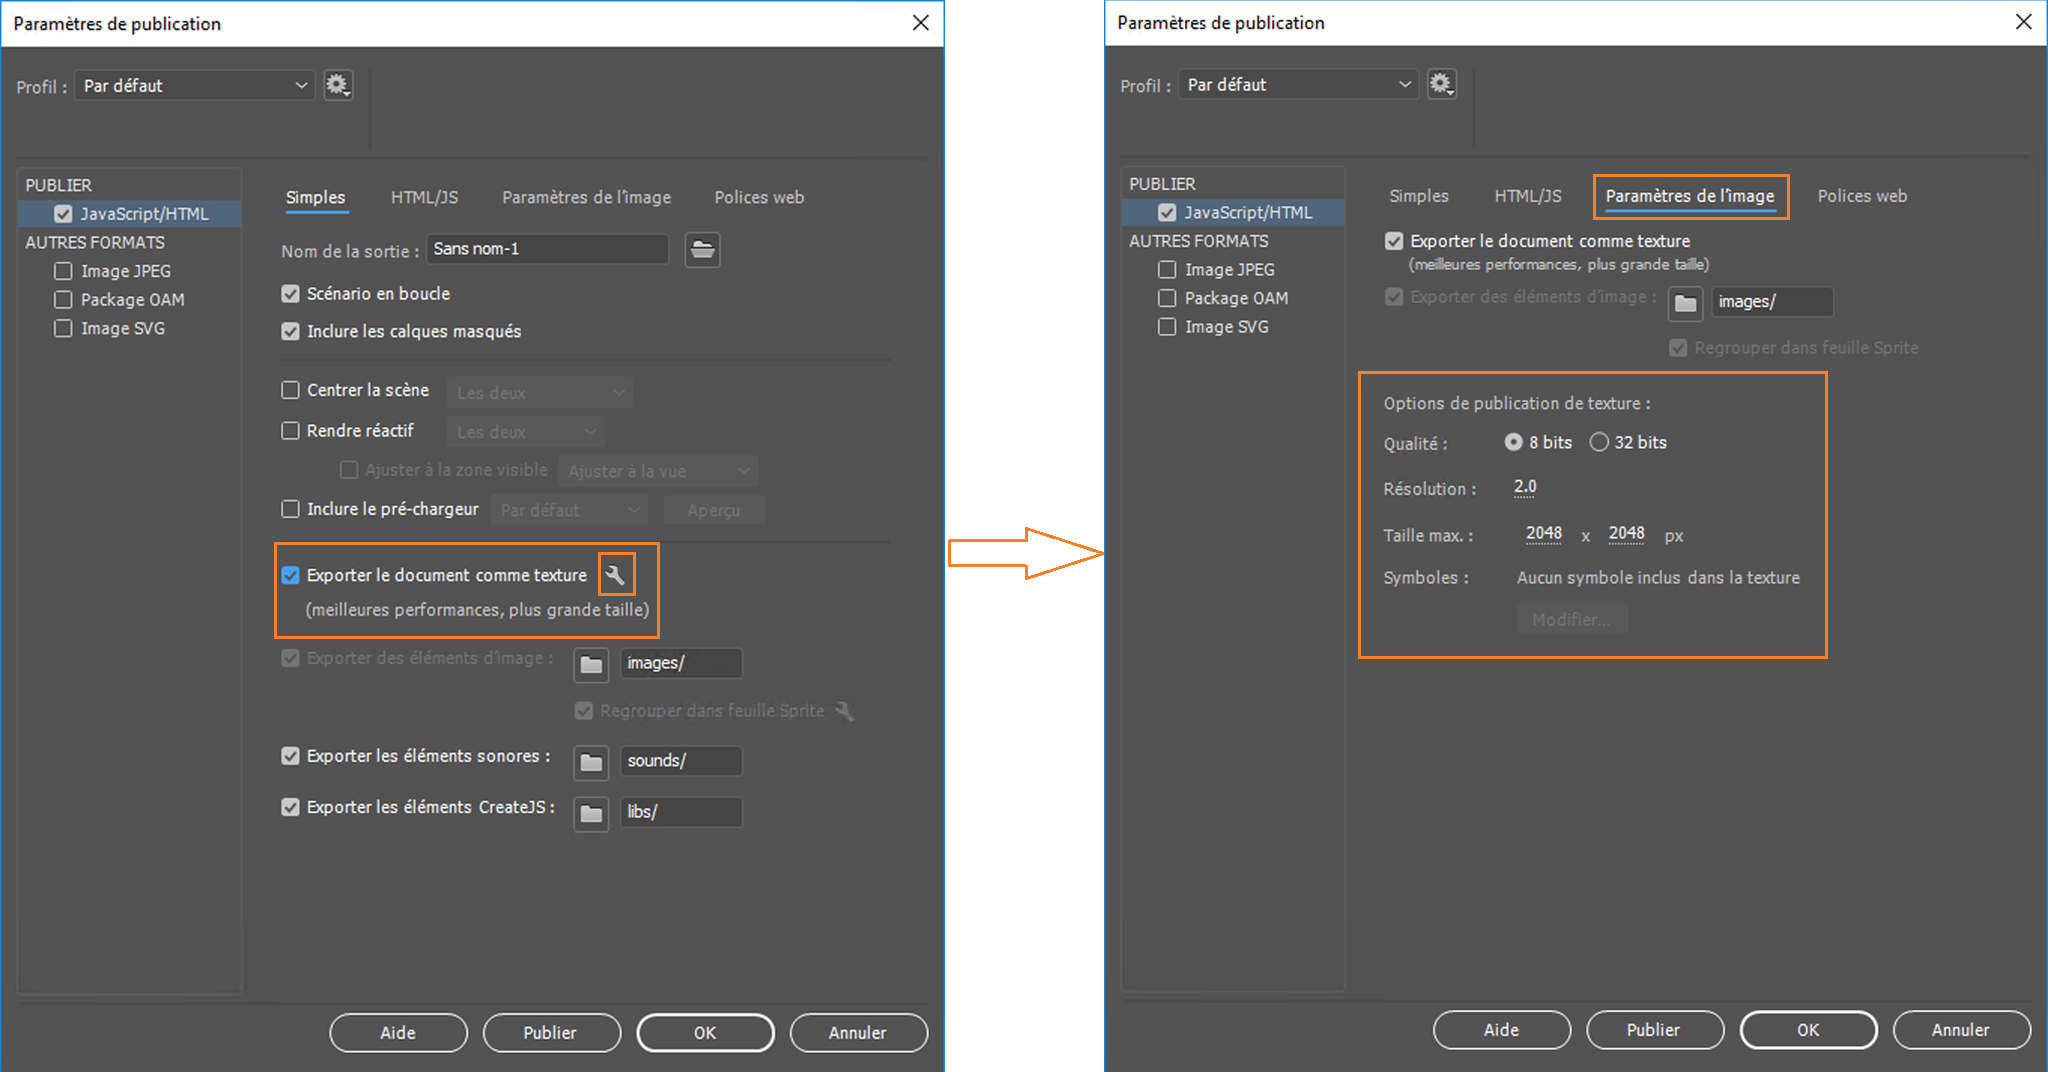2048x1072 pixels.
Task: Click the profile gear icon in right dialog
Action: [x=1441, y=84]
